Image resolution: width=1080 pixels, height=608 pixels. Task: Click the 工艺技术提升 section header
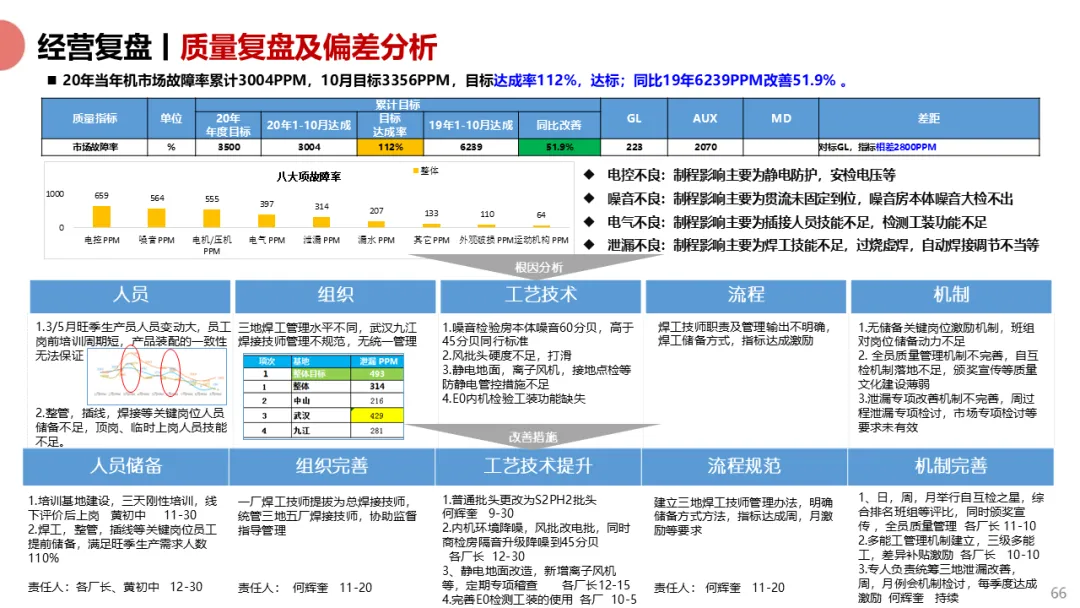pyautogui.click(x=538, y=466)
